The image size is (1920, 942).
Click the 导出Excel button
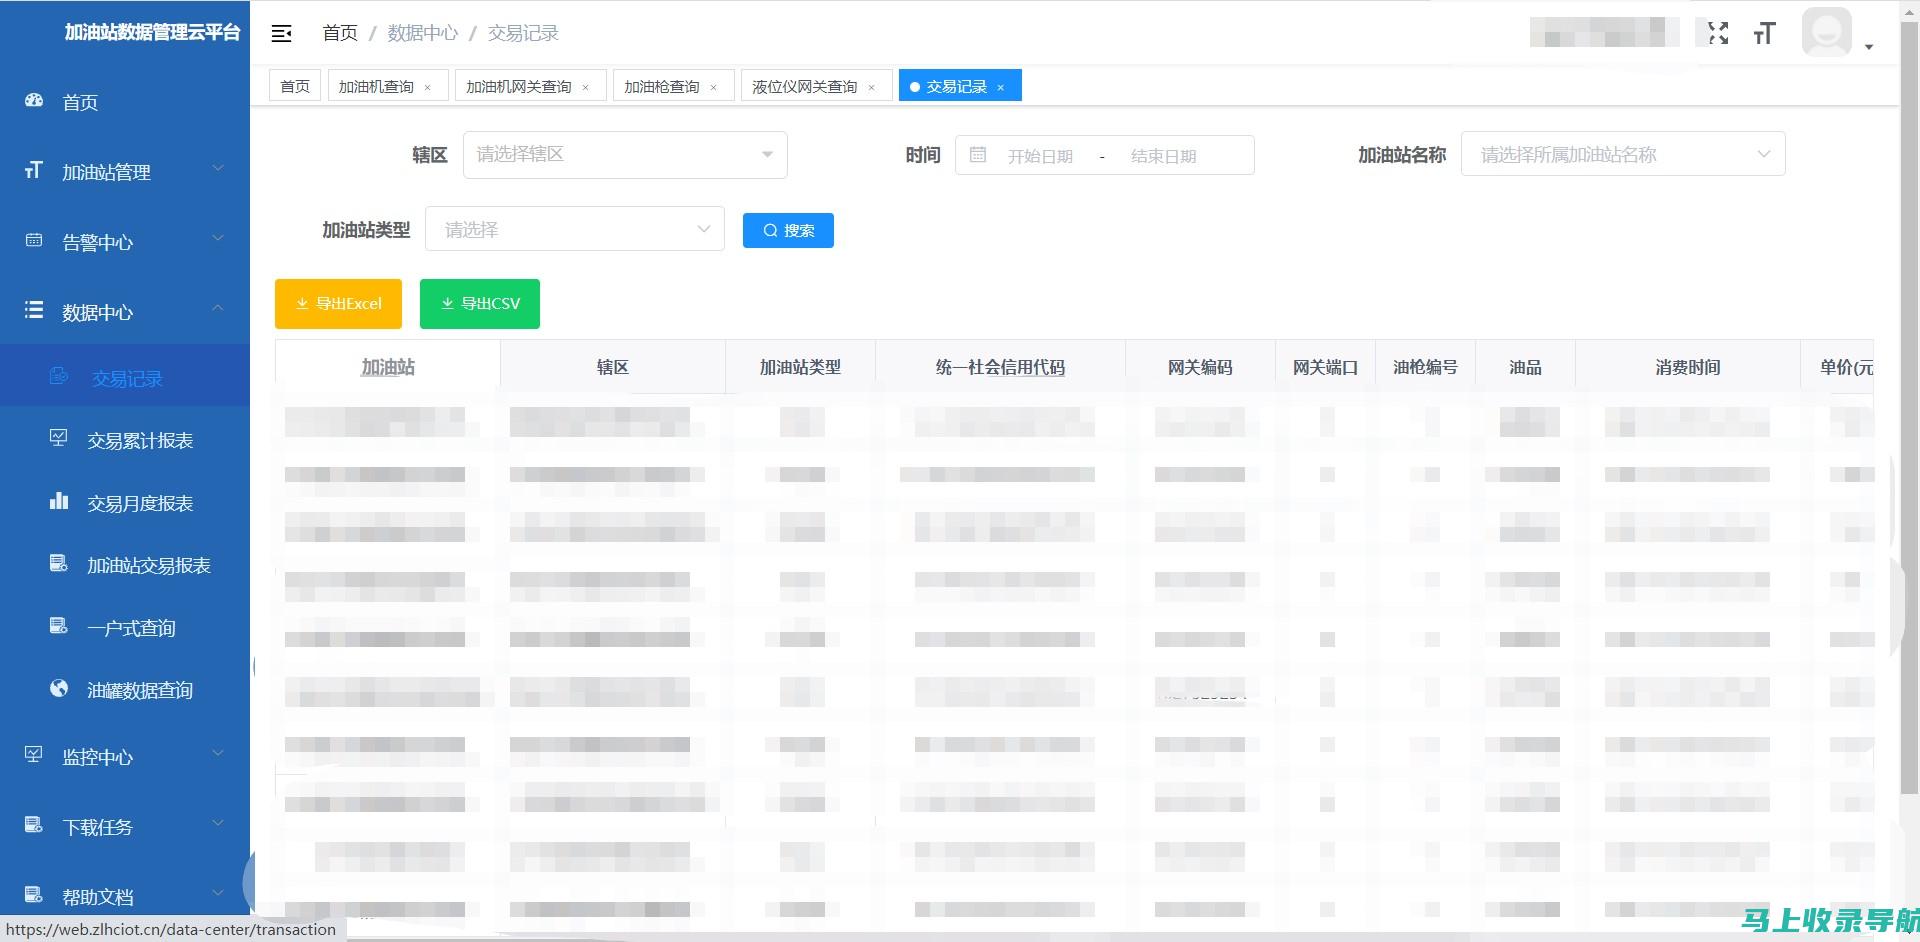tap(338, 304)
